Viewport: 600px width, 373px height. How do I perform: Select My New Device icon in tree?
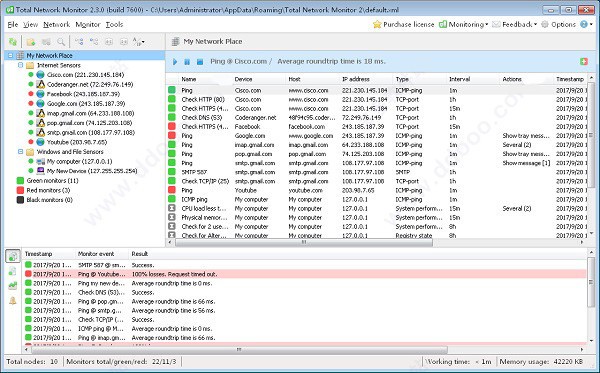pyautogui.click(x=40, y=171)
